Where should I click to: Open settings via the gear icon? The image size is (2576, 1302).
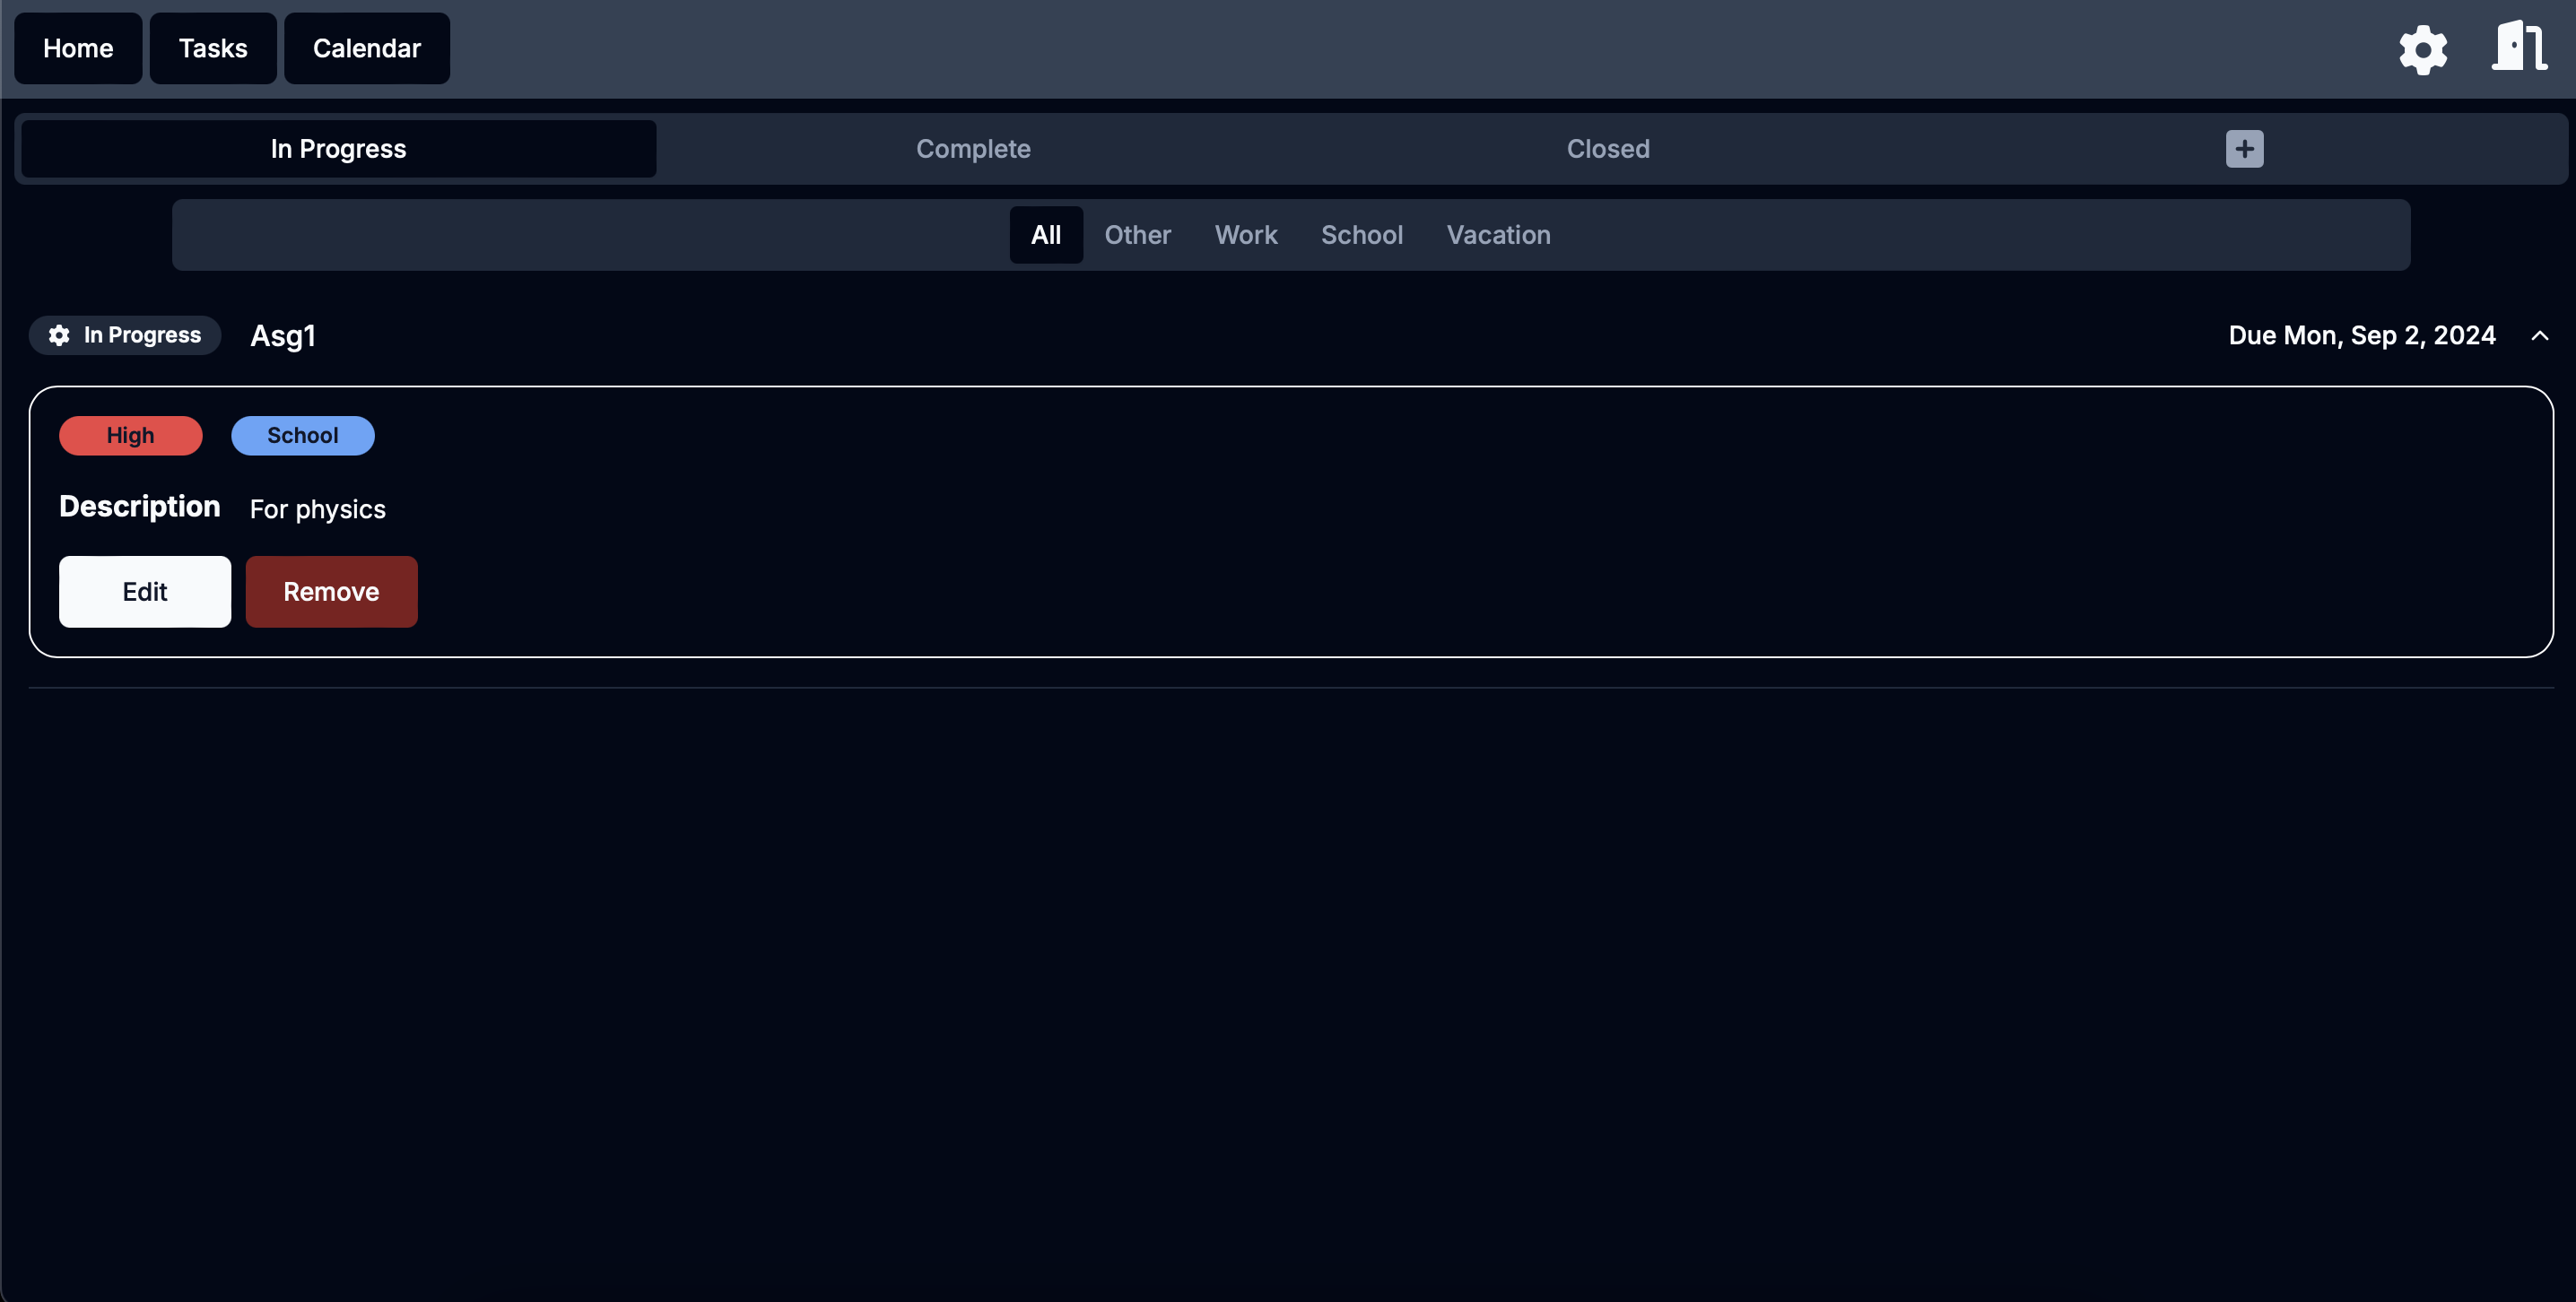tap(2422, 49)
